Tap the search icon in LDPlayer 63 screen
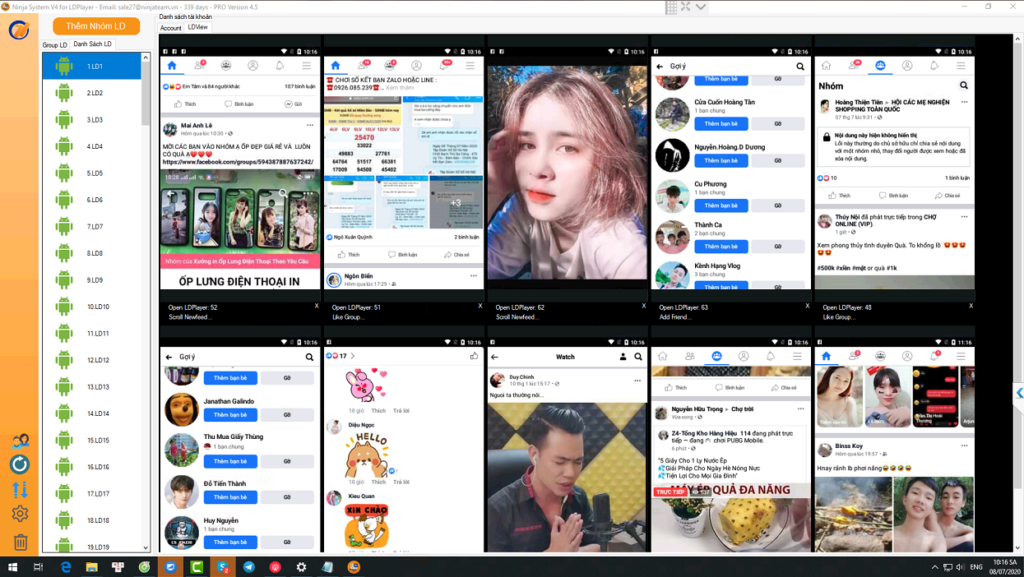Screen dimensions: 1024x577 pyautogui.click(x=800, y=67)
